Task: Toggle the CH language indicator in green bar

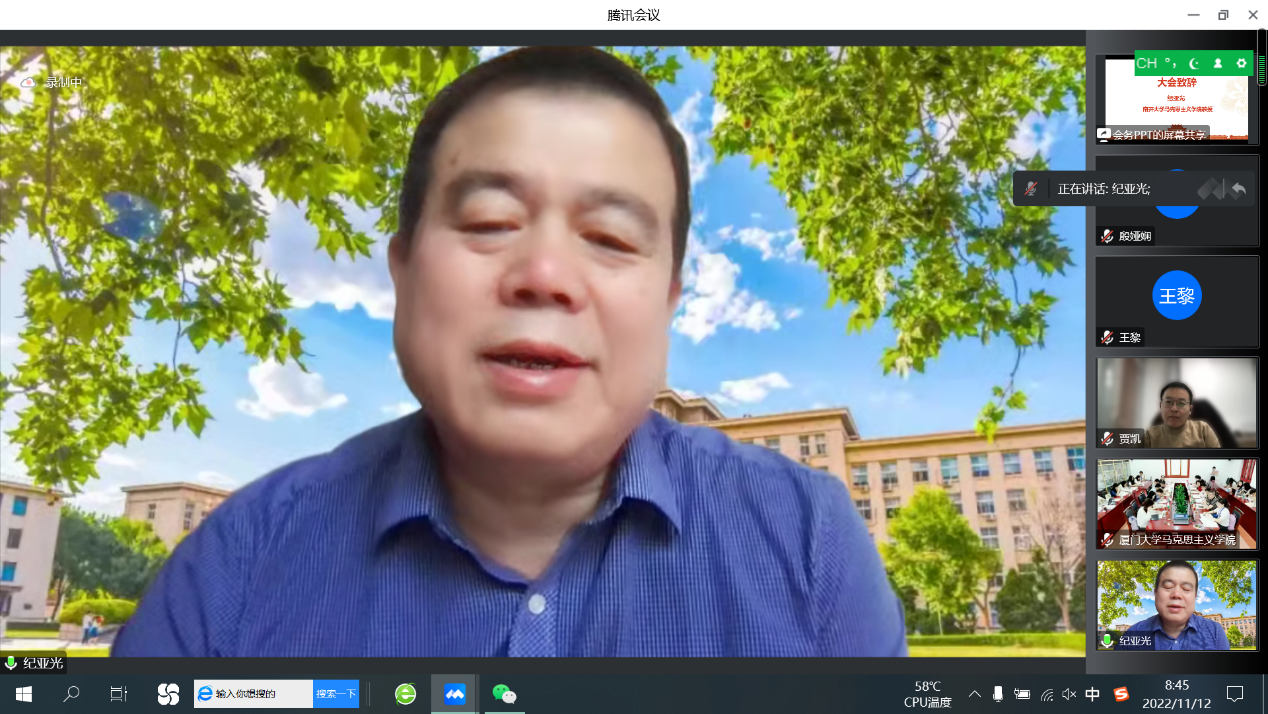Action: point(1146,63)
